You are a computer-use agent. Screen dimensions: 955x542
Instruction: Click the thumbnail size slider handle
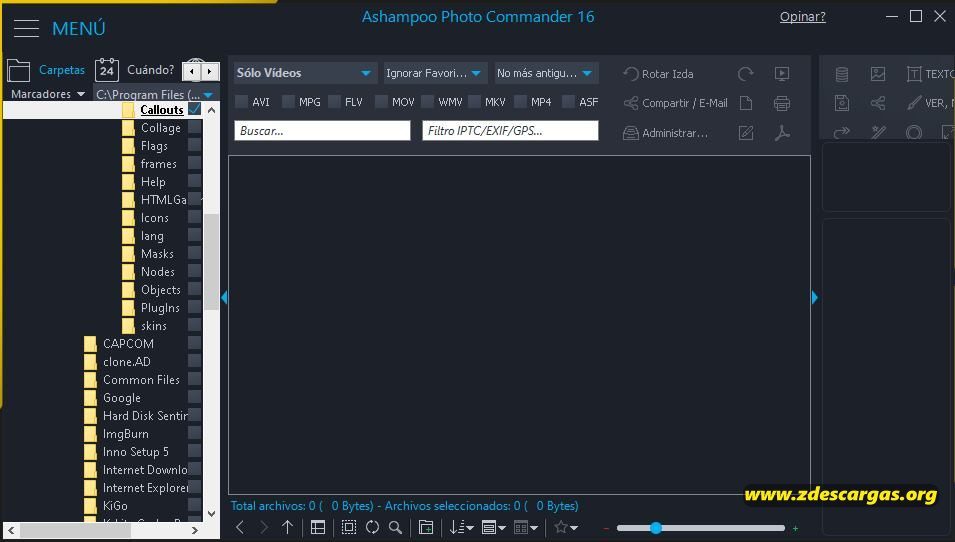(655, 528)
